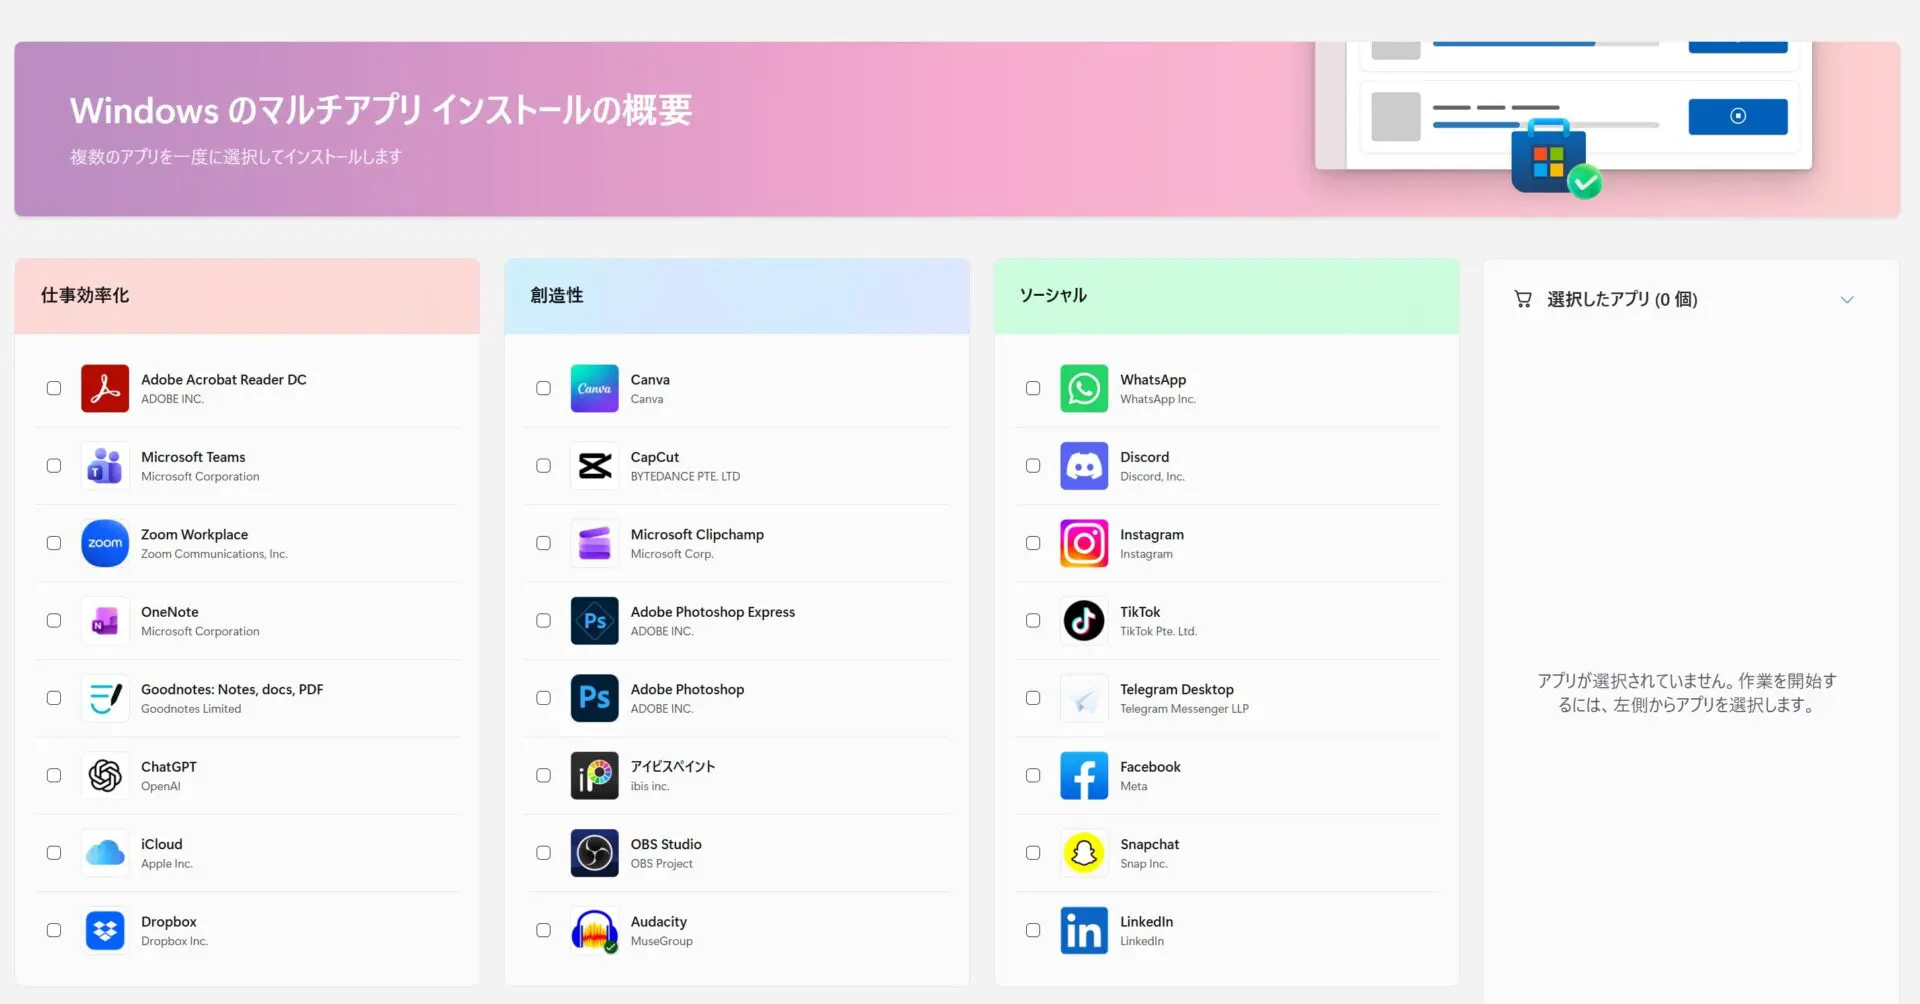This screenshot has height=1004, width=1920.
Task: Enable the Audacity checkbox
Action: point(543,930)
